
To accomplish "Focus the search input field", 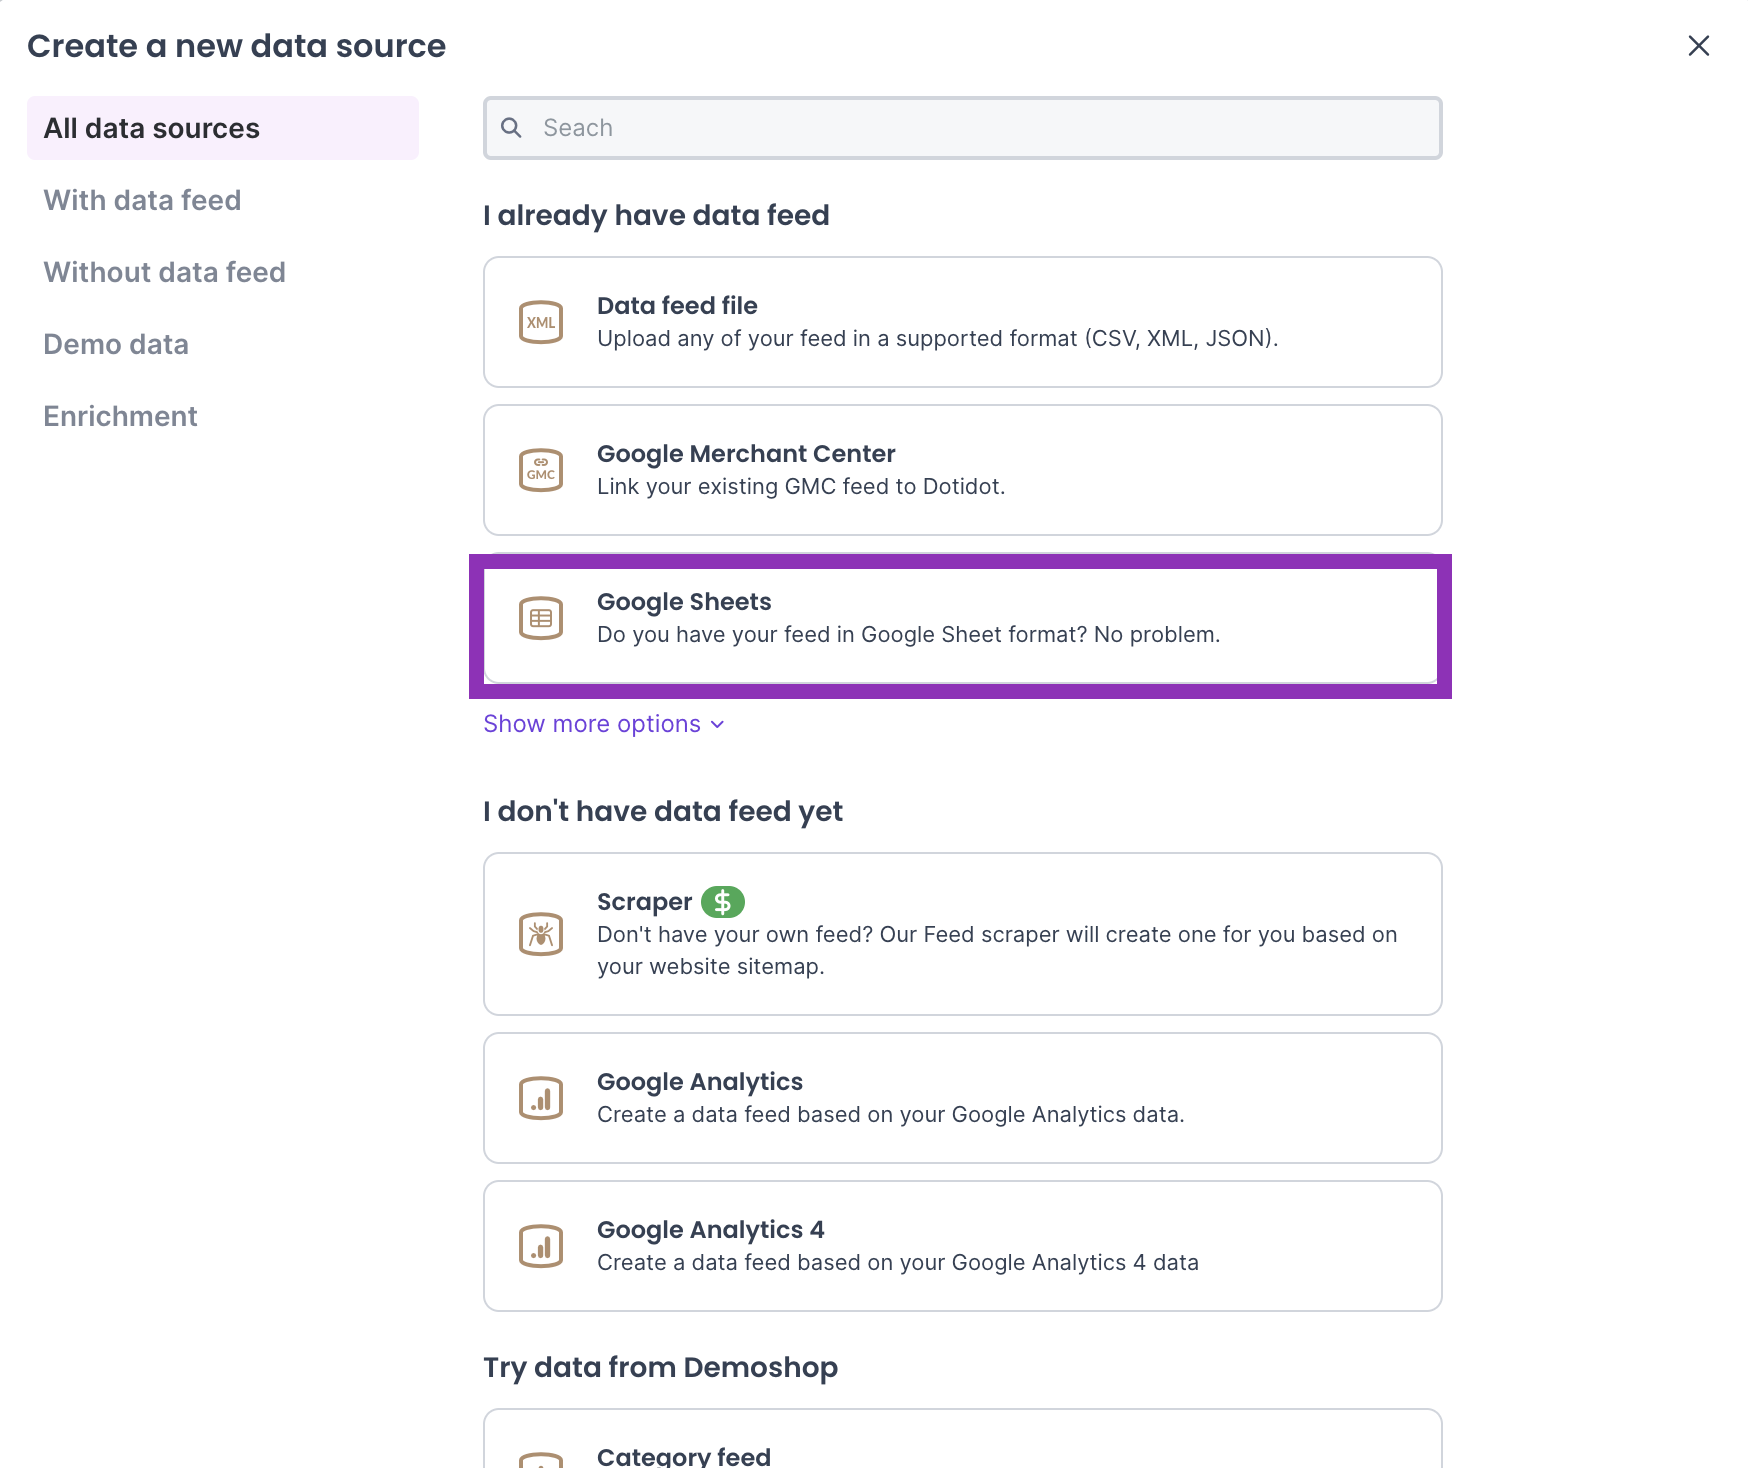I will point(980,128).
